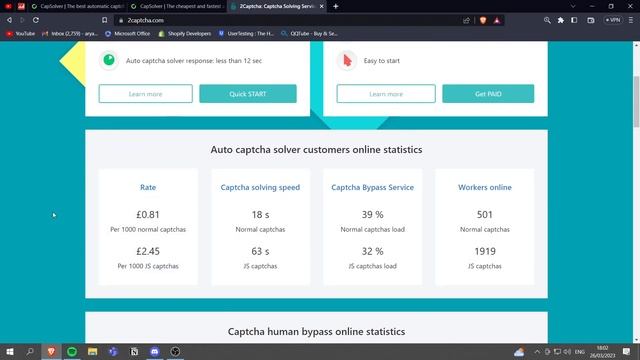
Task: Open the notification center icon
Action: (x=627, y=351)
